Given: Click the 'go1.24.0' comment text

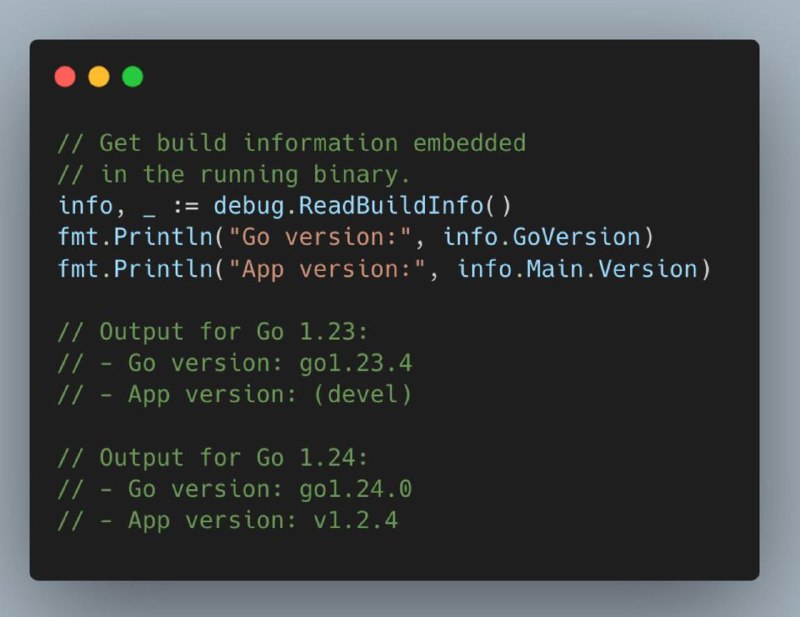Looking at the screenshot, I should point(356,489).
